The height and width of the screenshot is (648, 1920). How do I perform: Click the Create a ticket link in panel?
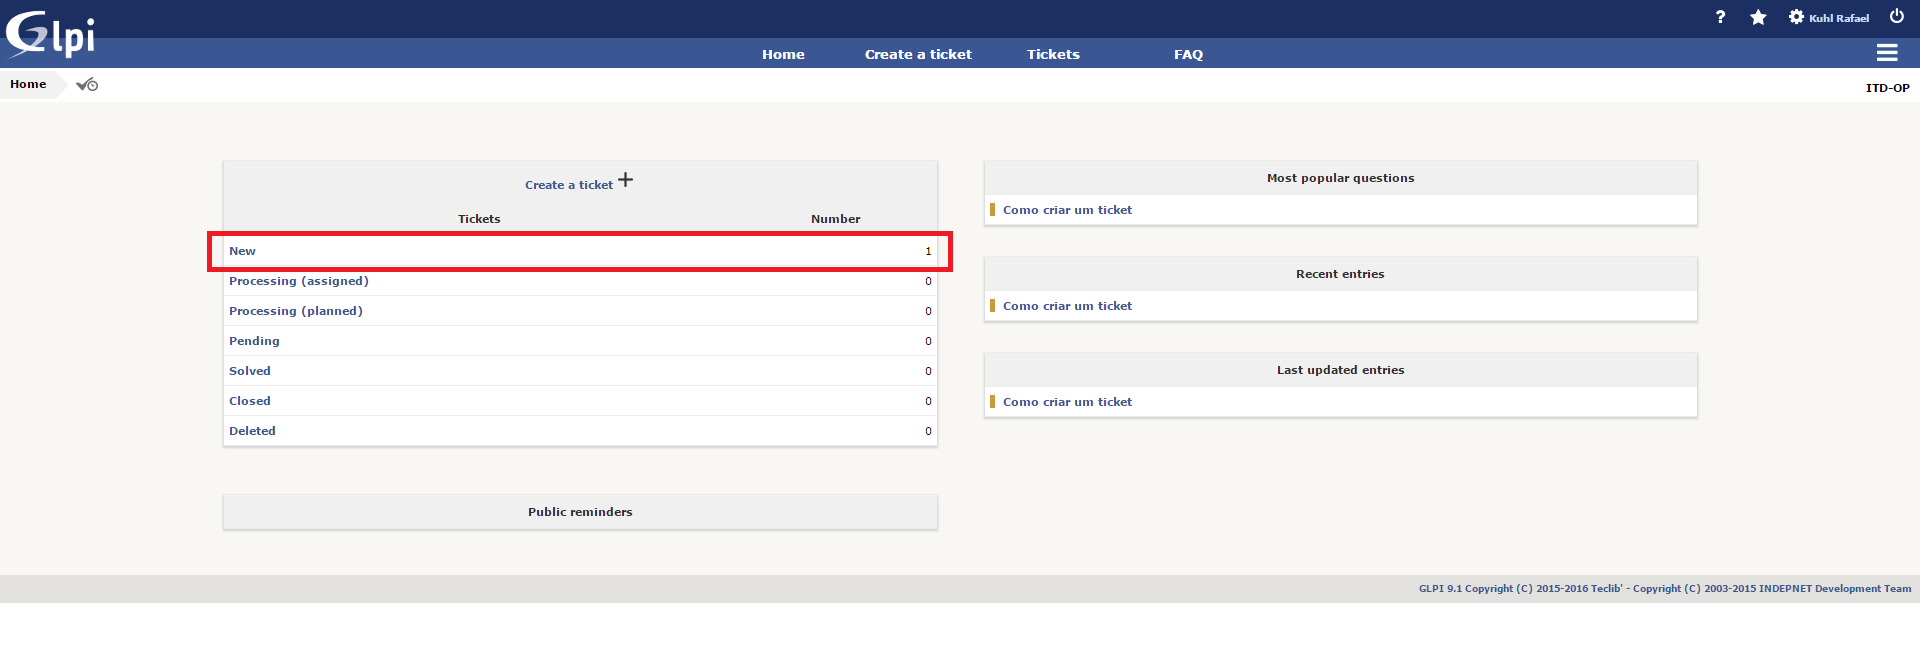pyautogui.click(x=569, y=185)
